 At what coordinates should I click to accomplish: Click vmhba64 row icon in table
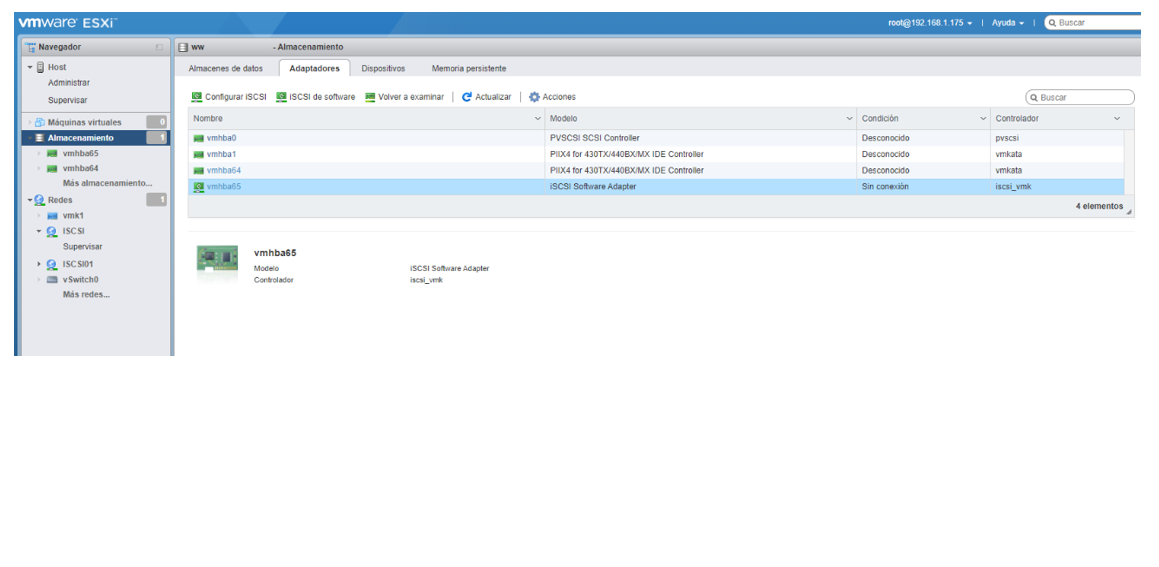pyautogui.click(x=199, y=171)
